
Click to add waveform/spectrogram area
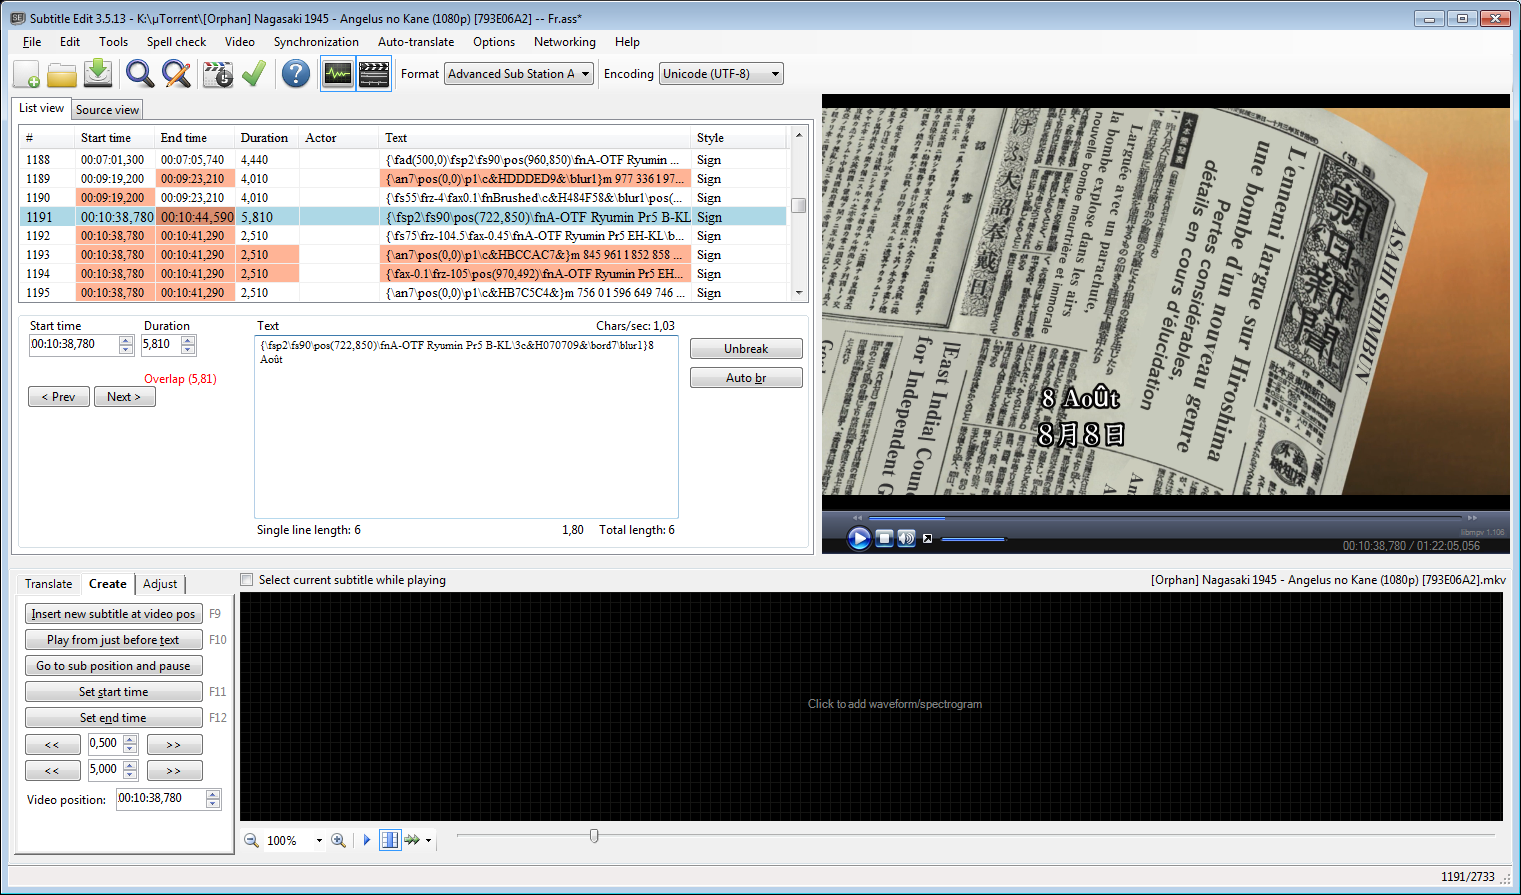click(871, 706)
